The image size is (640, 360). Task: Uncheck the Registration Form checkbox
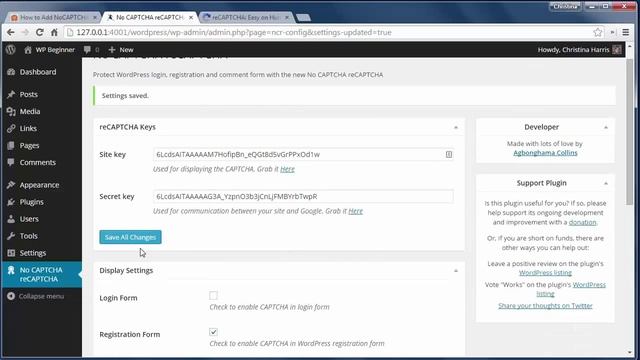(213, 332)
